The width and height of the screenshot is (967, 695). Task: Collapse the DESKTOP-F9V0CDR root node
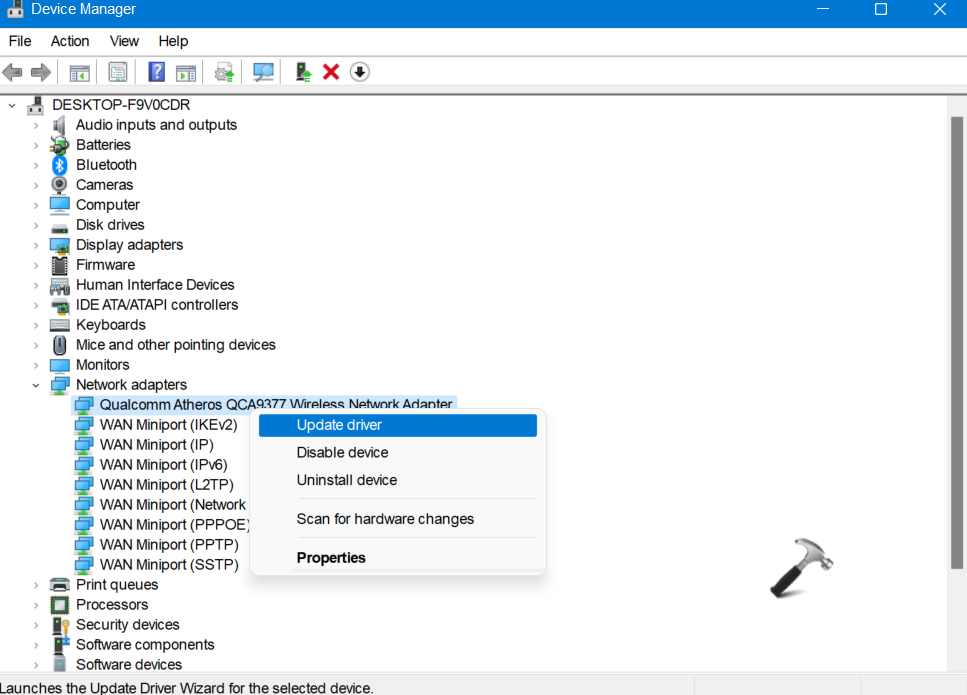[12, 105]
